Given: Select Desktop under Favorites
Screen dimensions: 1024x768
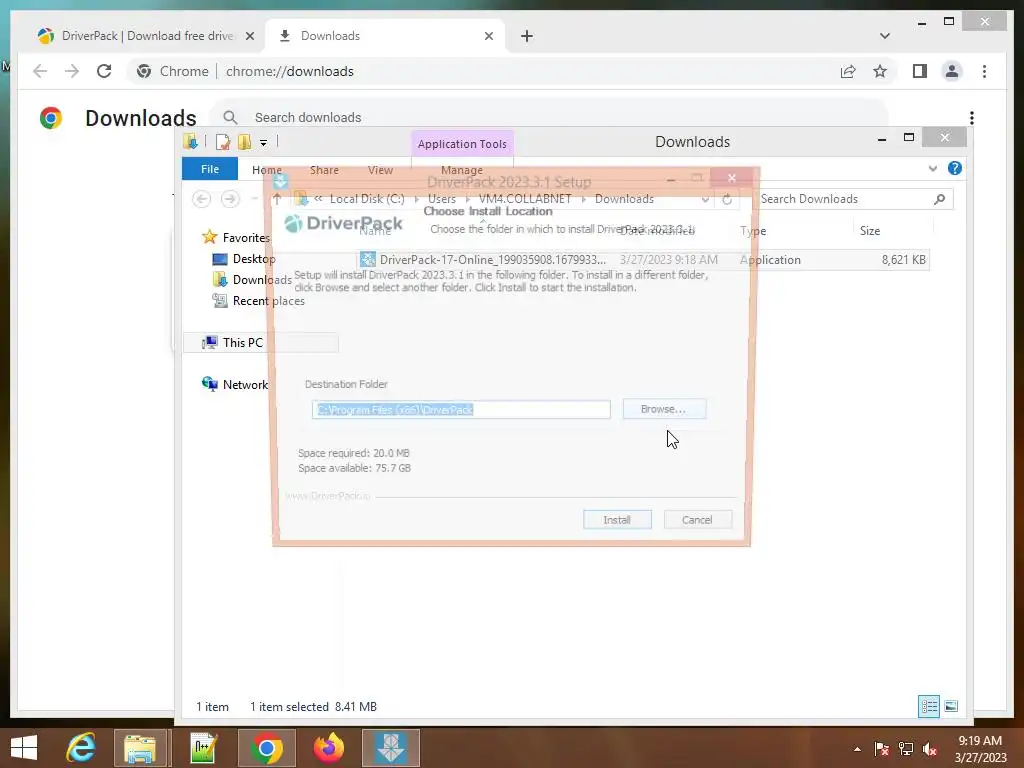Looking at the screenshot, I should click(244, 259).
